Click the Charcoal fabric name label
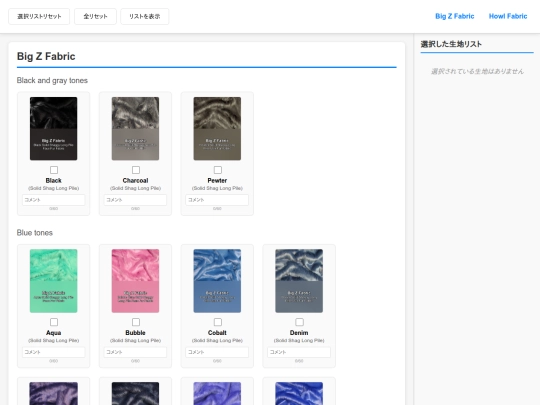 135,180
